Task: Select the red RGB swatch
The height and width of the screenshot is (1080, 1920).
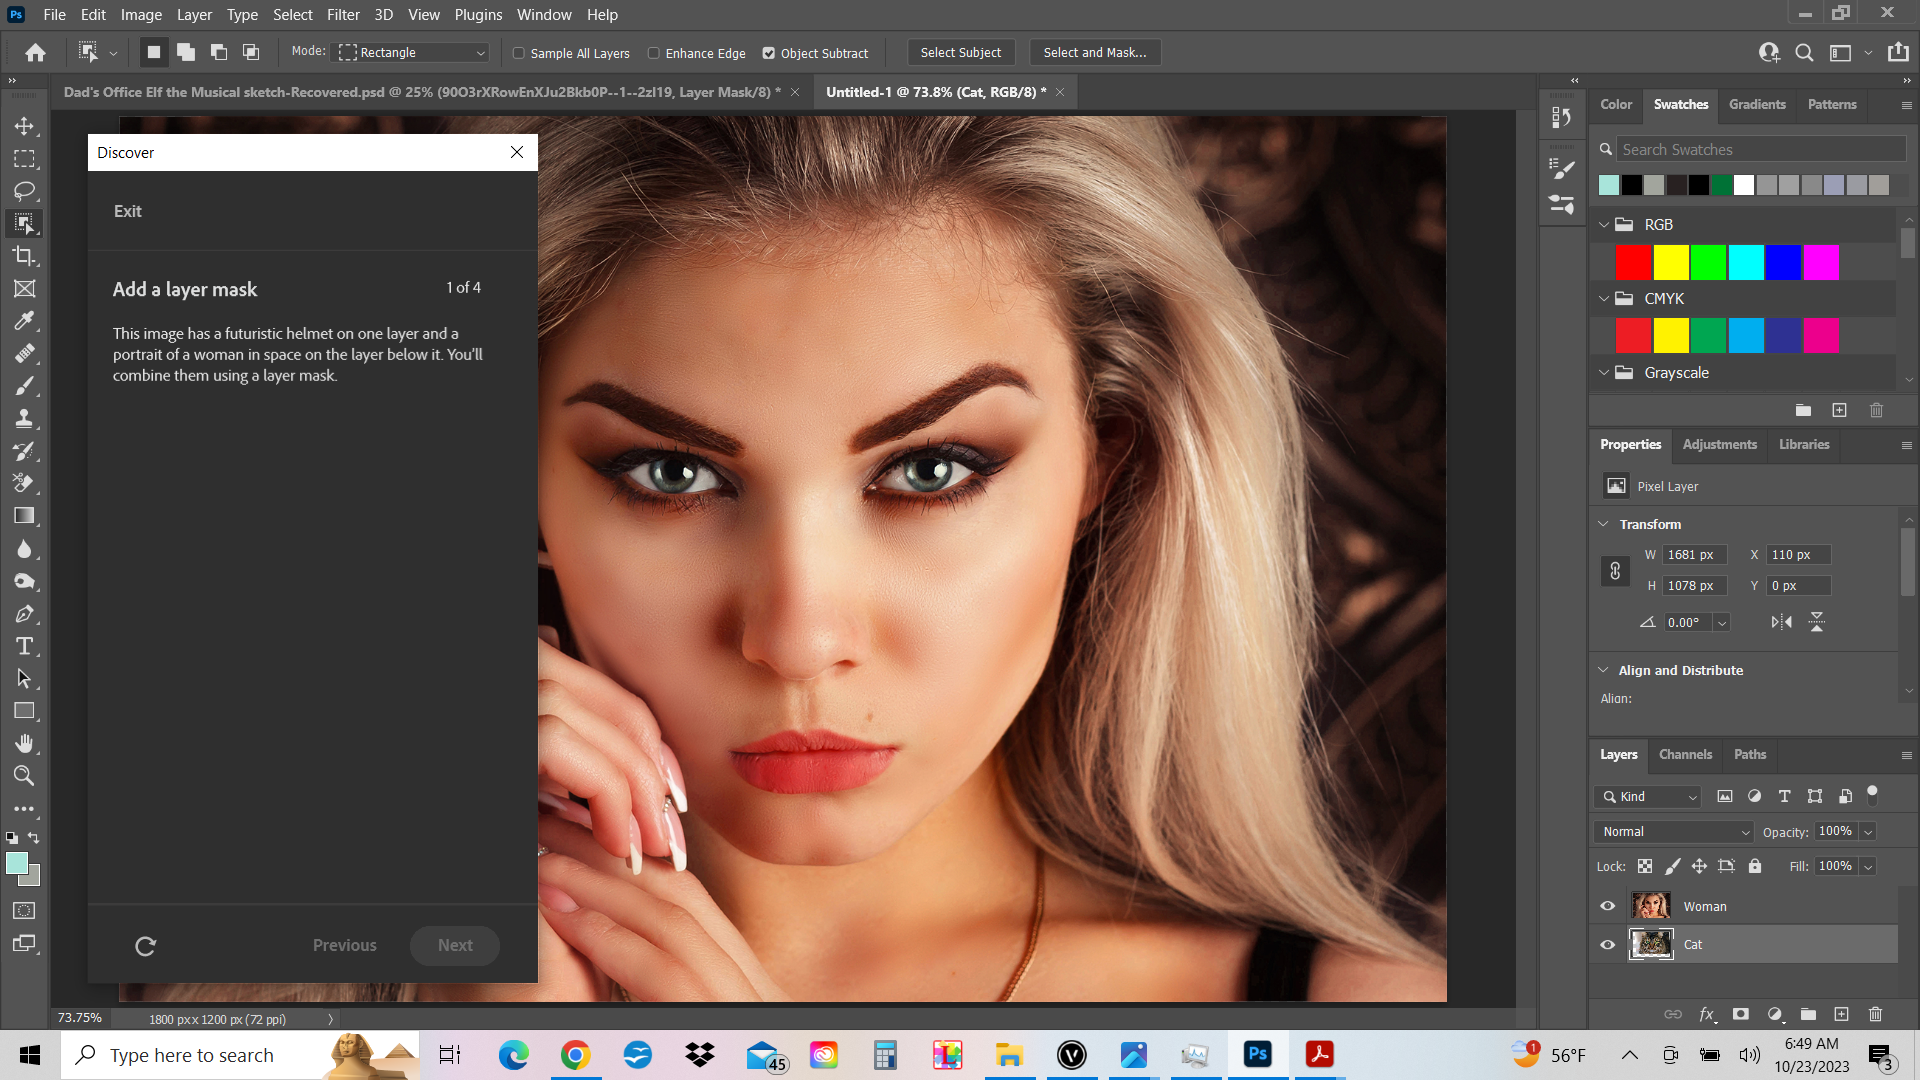Action: tap(1633, 262)
